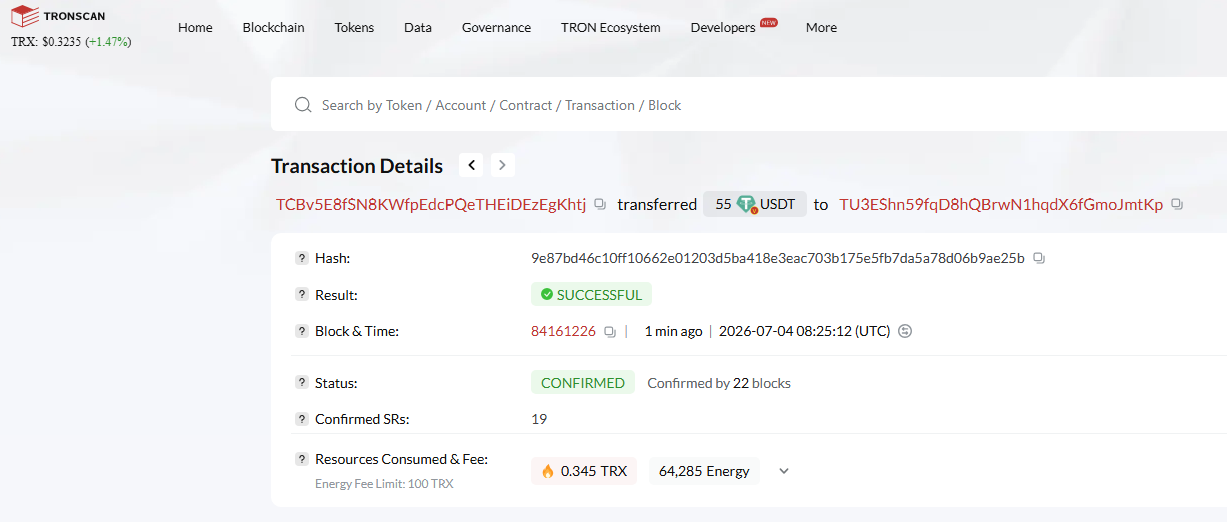Go to next transaction arrow
Screen dimensions: 1227x522
[503, 165]
